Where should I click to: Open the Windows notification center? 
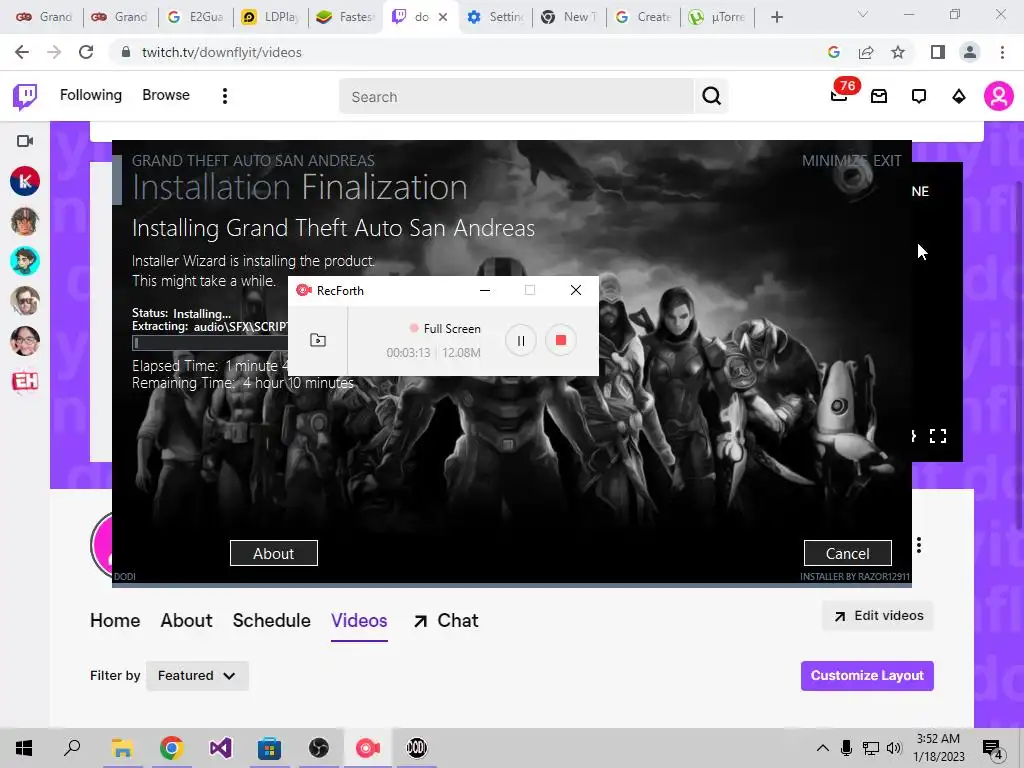click(993, 750)
